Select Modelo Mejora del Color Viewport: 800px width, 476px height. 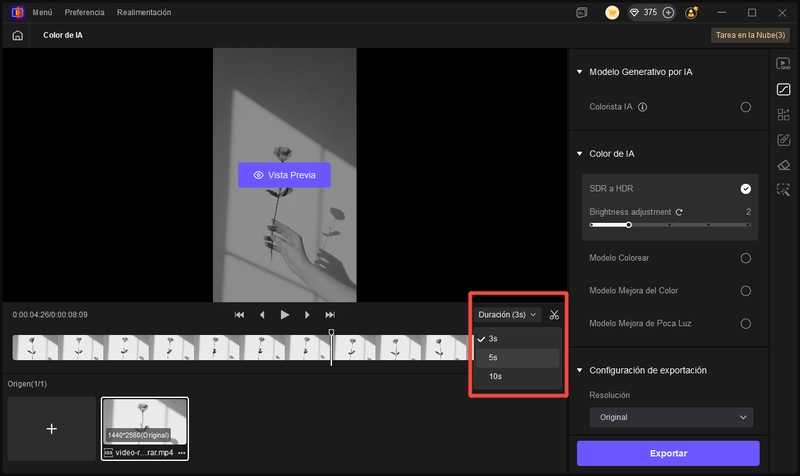coord(745,291)
